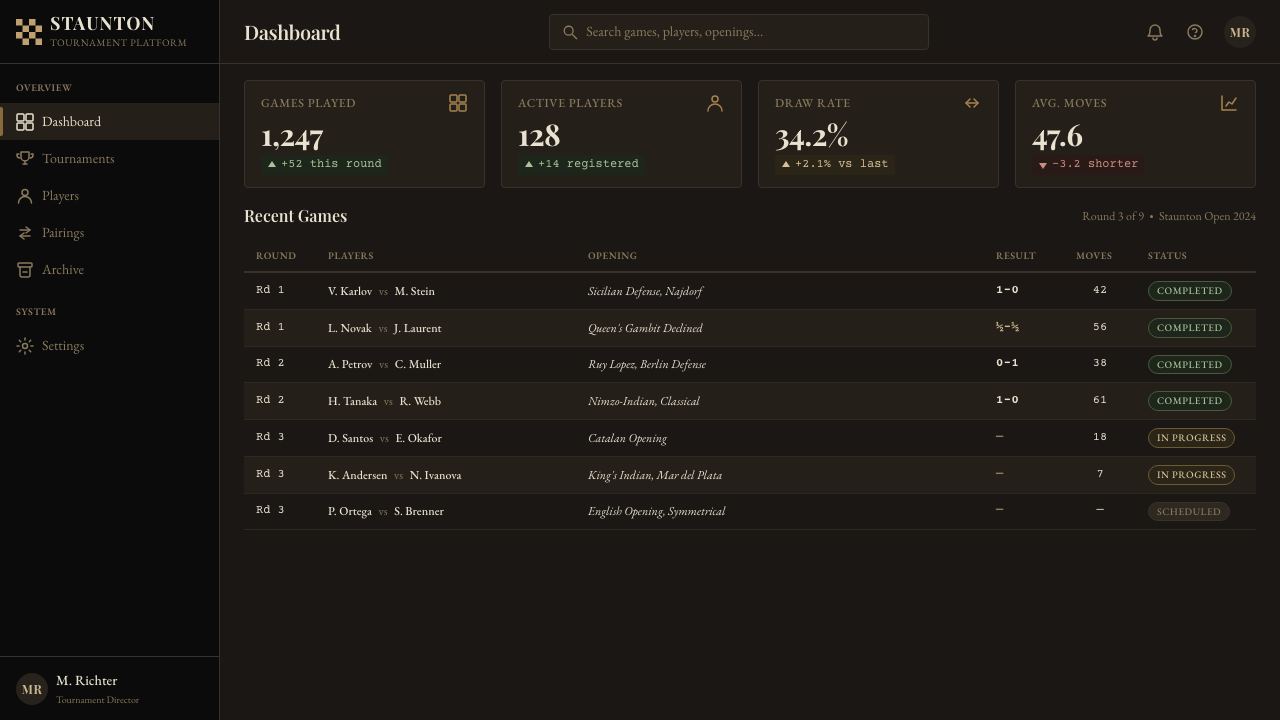Open the V. Karlov vs M. Stein game
1280x720 pixels.
tap(750, 291)
